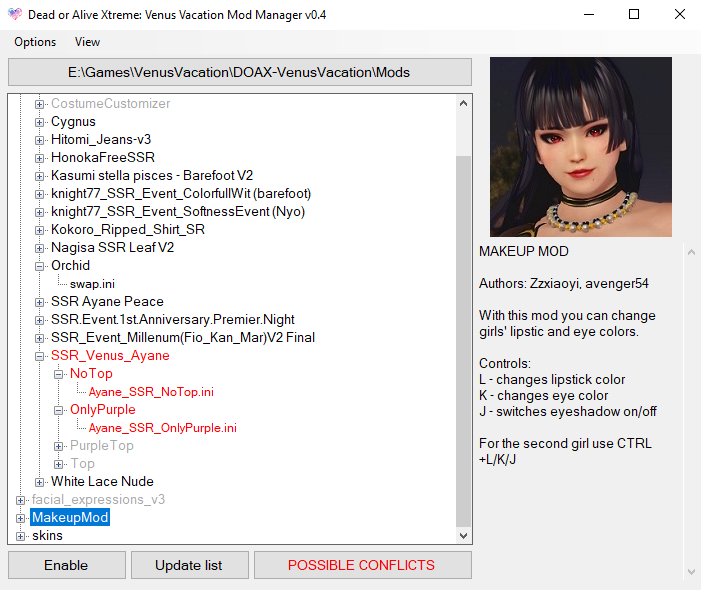Select the facial_expressions_v3 entry
Screen dimensions: 701x590
pyautogui.click(x=98, y=499)
